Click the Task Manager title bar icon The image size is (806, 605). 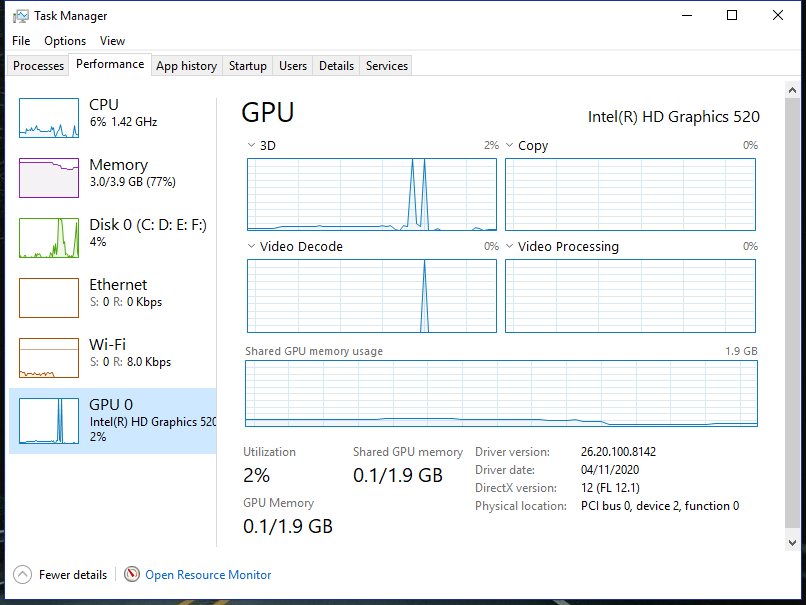coord(21,16)
